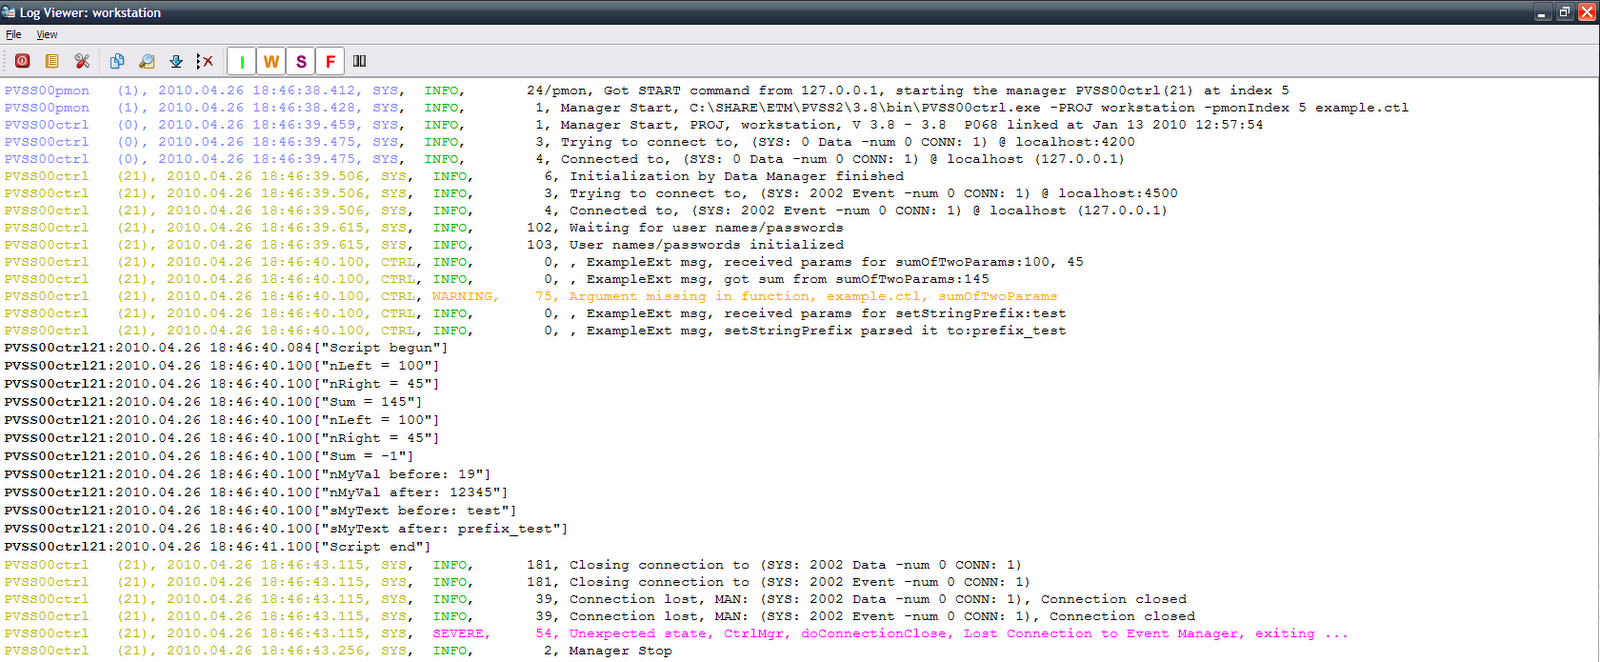Click the line with PVSS00ctrl.exe path
The image size is (1600, 662).
tap(706, 107)
